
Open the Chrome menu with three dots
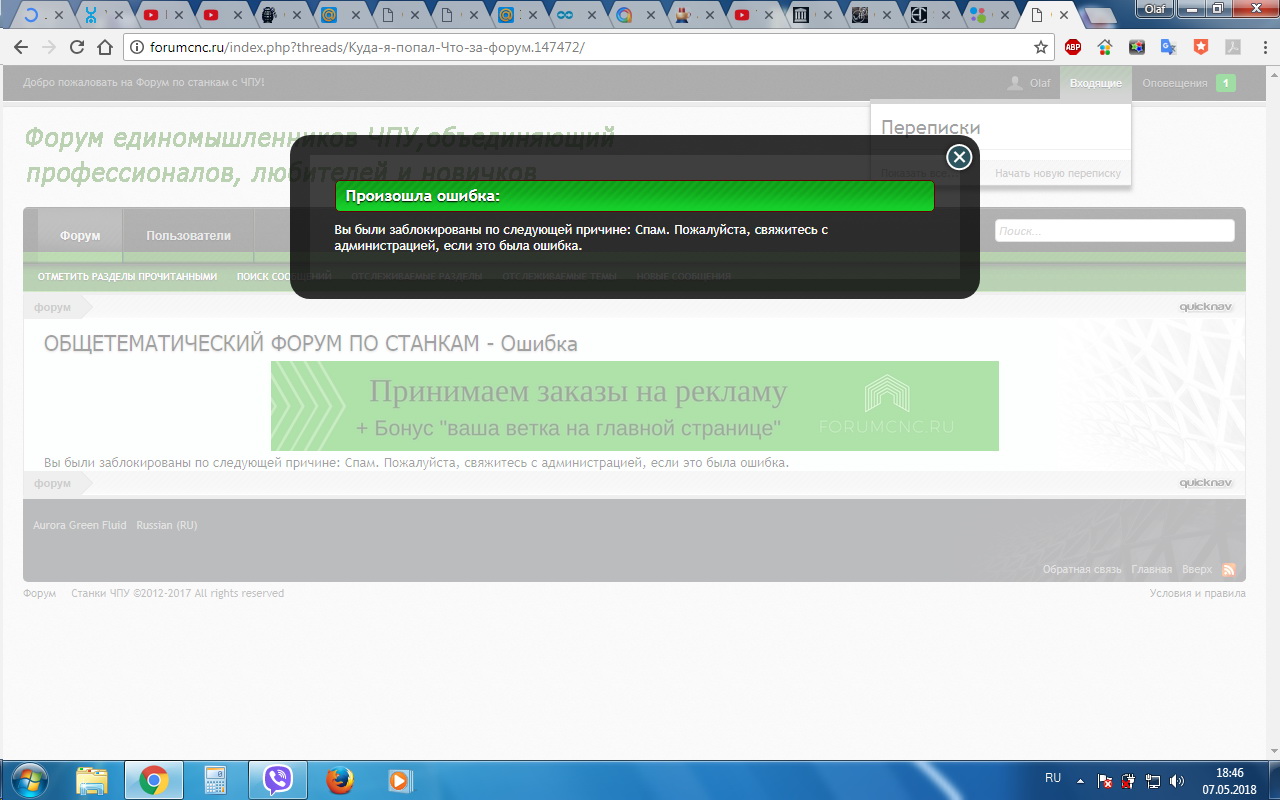(x=1264, y=47)
